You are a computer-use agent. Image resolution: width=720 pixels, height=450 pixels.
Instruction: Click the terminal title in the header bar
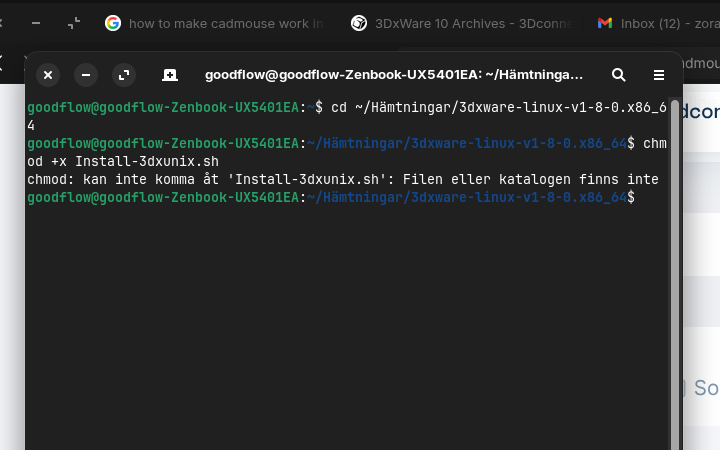pyautogui.click(x=393, y=75)
